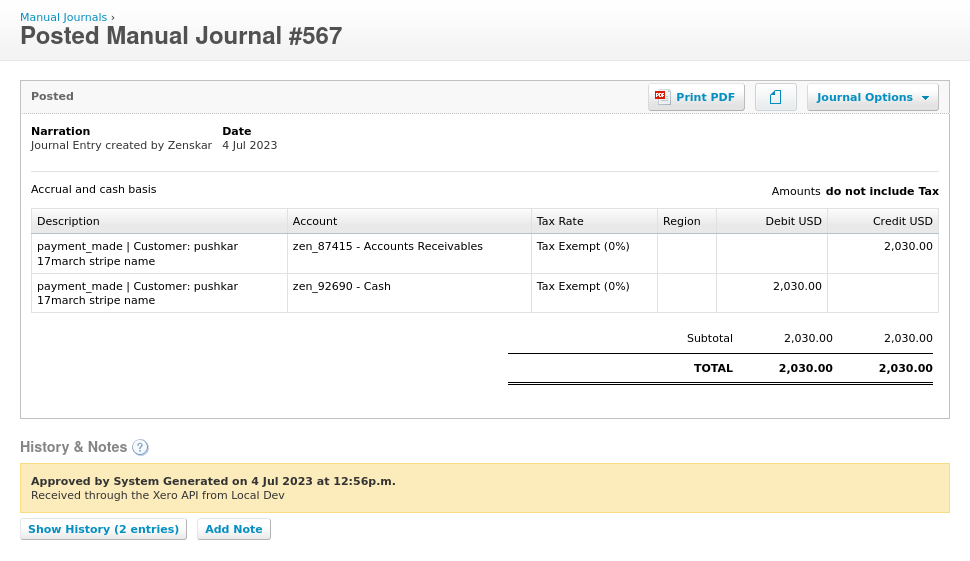Click the 2,030.00 debit amount for Cash
Screen dimensions: 970x561
coord(797,286)
